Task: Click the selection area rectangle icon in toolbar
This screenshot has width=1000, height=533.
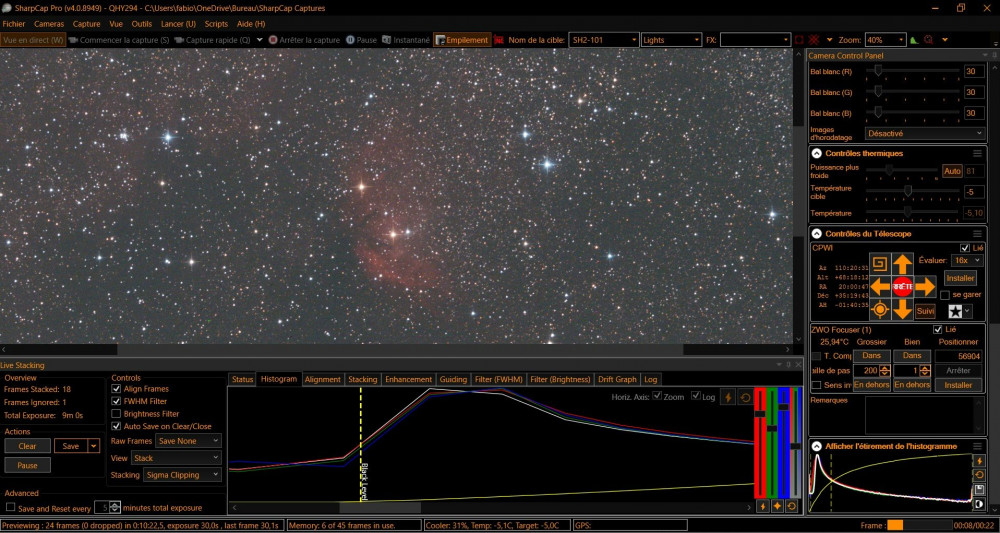Action: (x=799, y=40)
